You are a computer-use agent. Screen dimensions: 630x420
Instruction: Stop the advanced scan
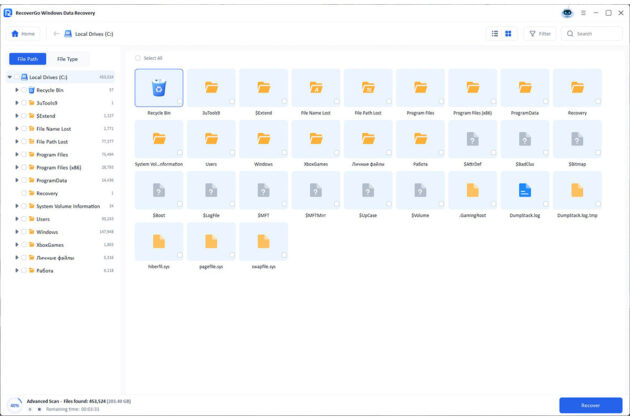(x=39, y=409)
